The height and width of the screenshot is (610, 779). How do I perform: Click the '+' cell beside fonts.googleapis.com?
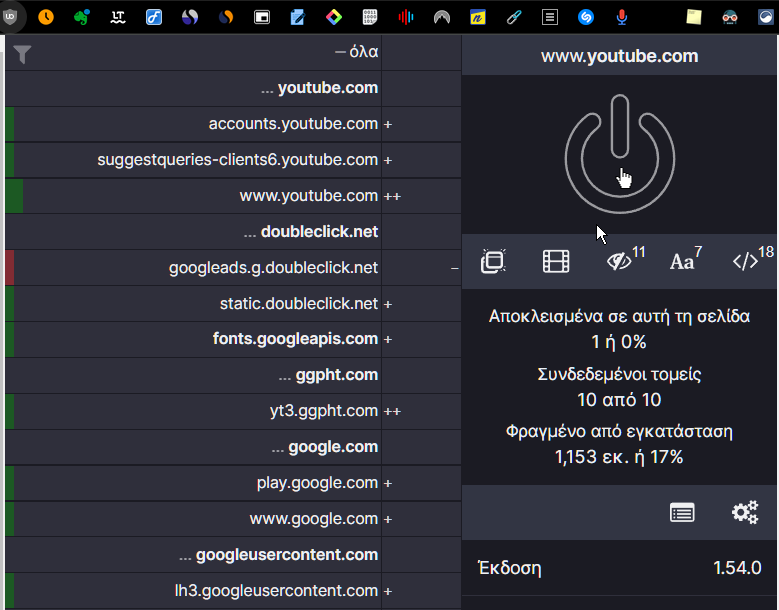[421, 339]
